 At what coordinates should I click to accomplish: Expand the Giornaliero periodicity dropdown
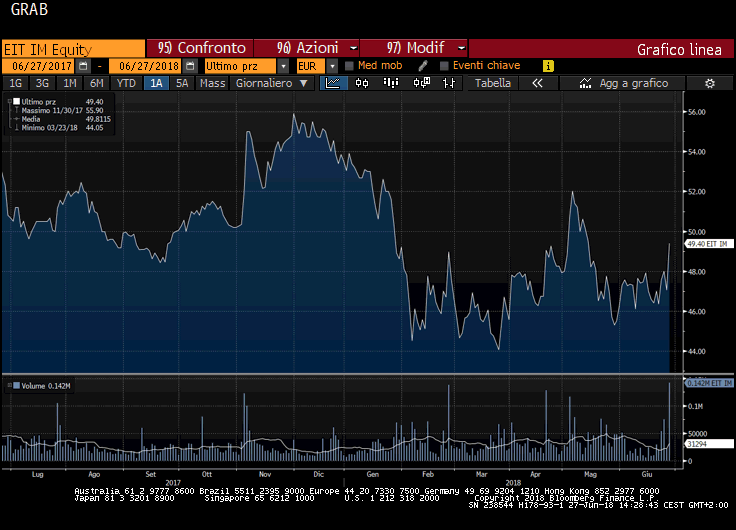tap(304, 84)
